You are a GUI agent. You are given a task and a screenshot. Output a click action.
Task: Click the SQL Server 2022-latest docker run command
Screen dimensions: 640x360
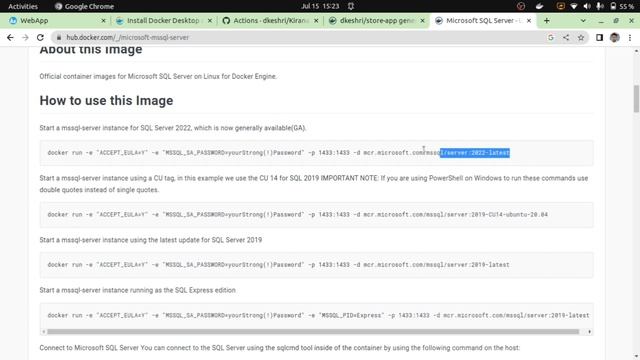278,153
